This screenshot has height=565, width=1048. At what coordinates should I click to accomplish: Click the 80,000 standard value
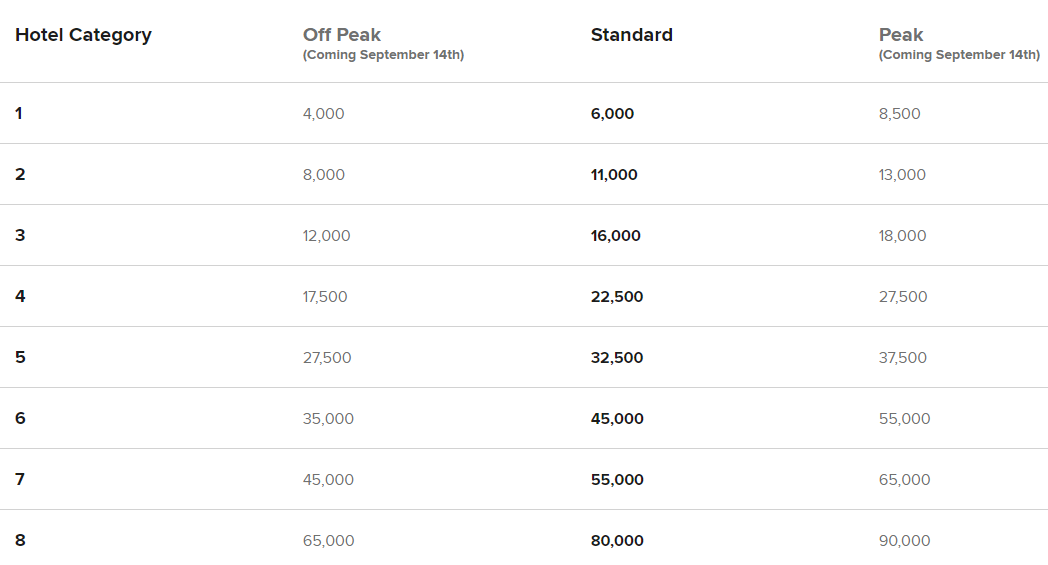617,540
